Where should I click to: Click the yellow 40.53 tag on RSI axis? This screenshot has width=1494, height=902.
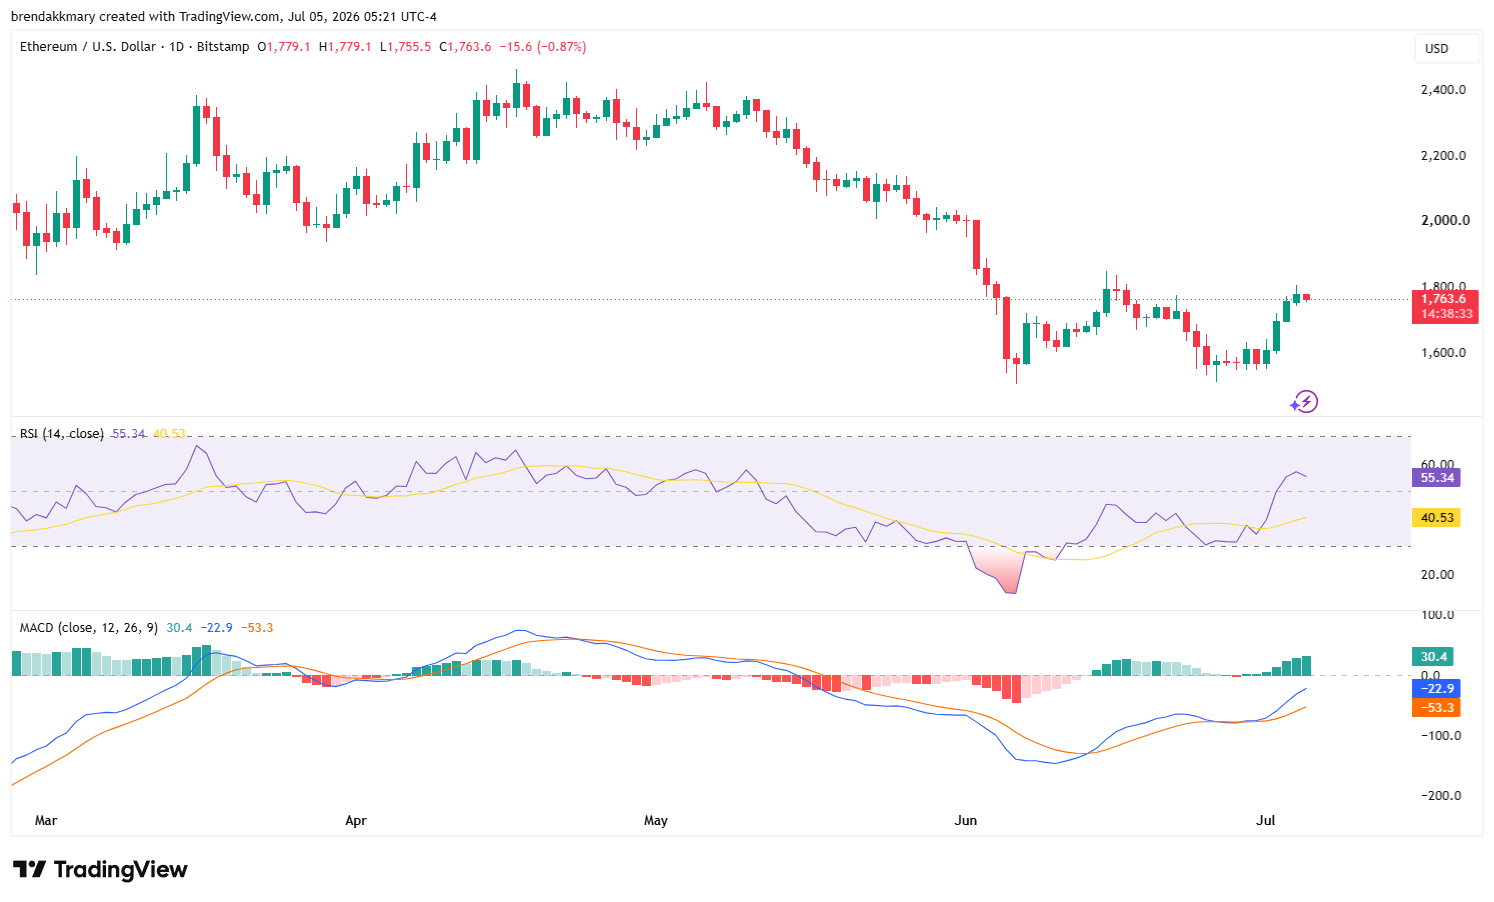pyautogui.click(x=1436, y=518)
